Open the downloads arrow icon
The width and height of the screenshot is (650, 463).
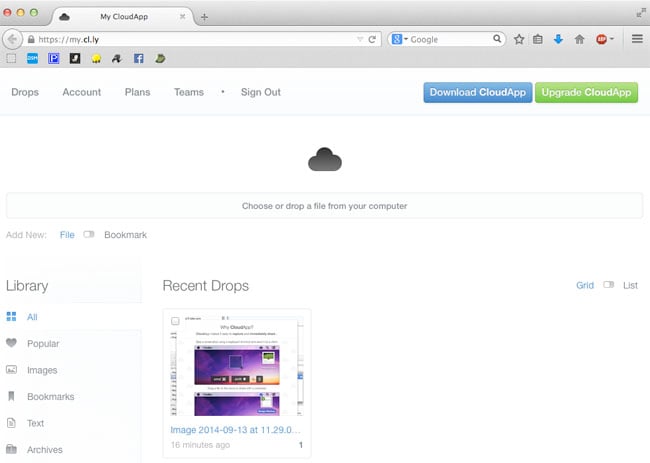558,39
